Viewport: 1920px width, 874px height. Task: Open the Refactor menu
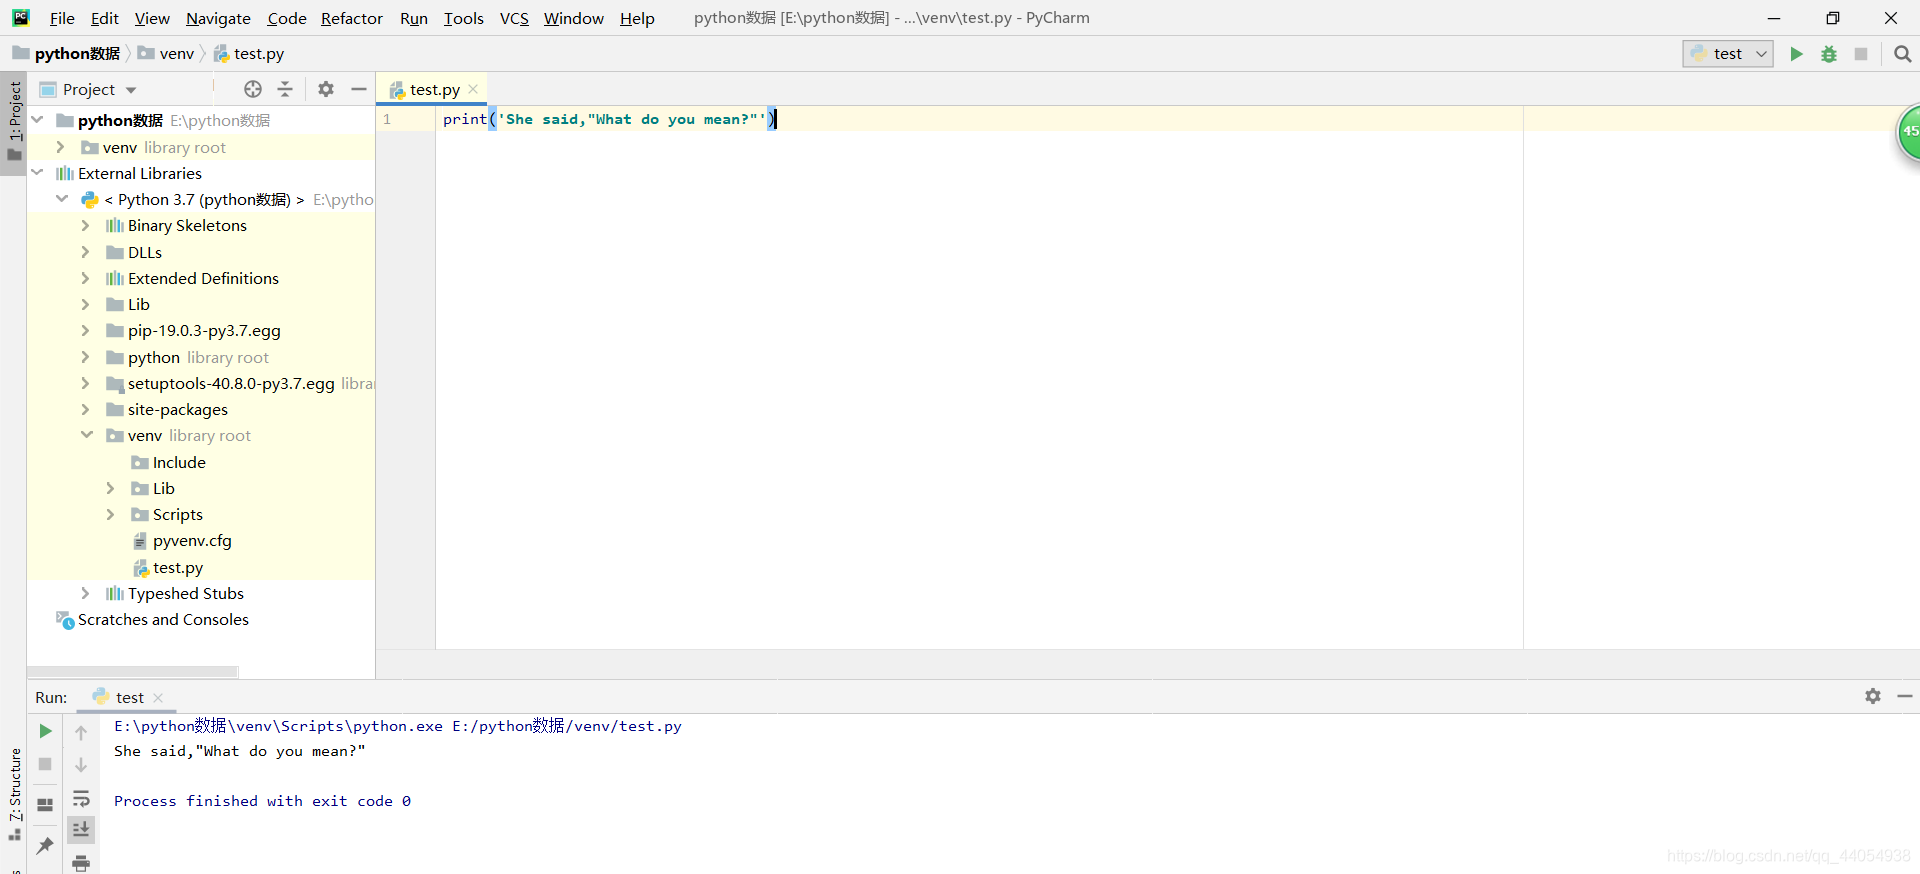pyautogui.click(x=352, y=18)
